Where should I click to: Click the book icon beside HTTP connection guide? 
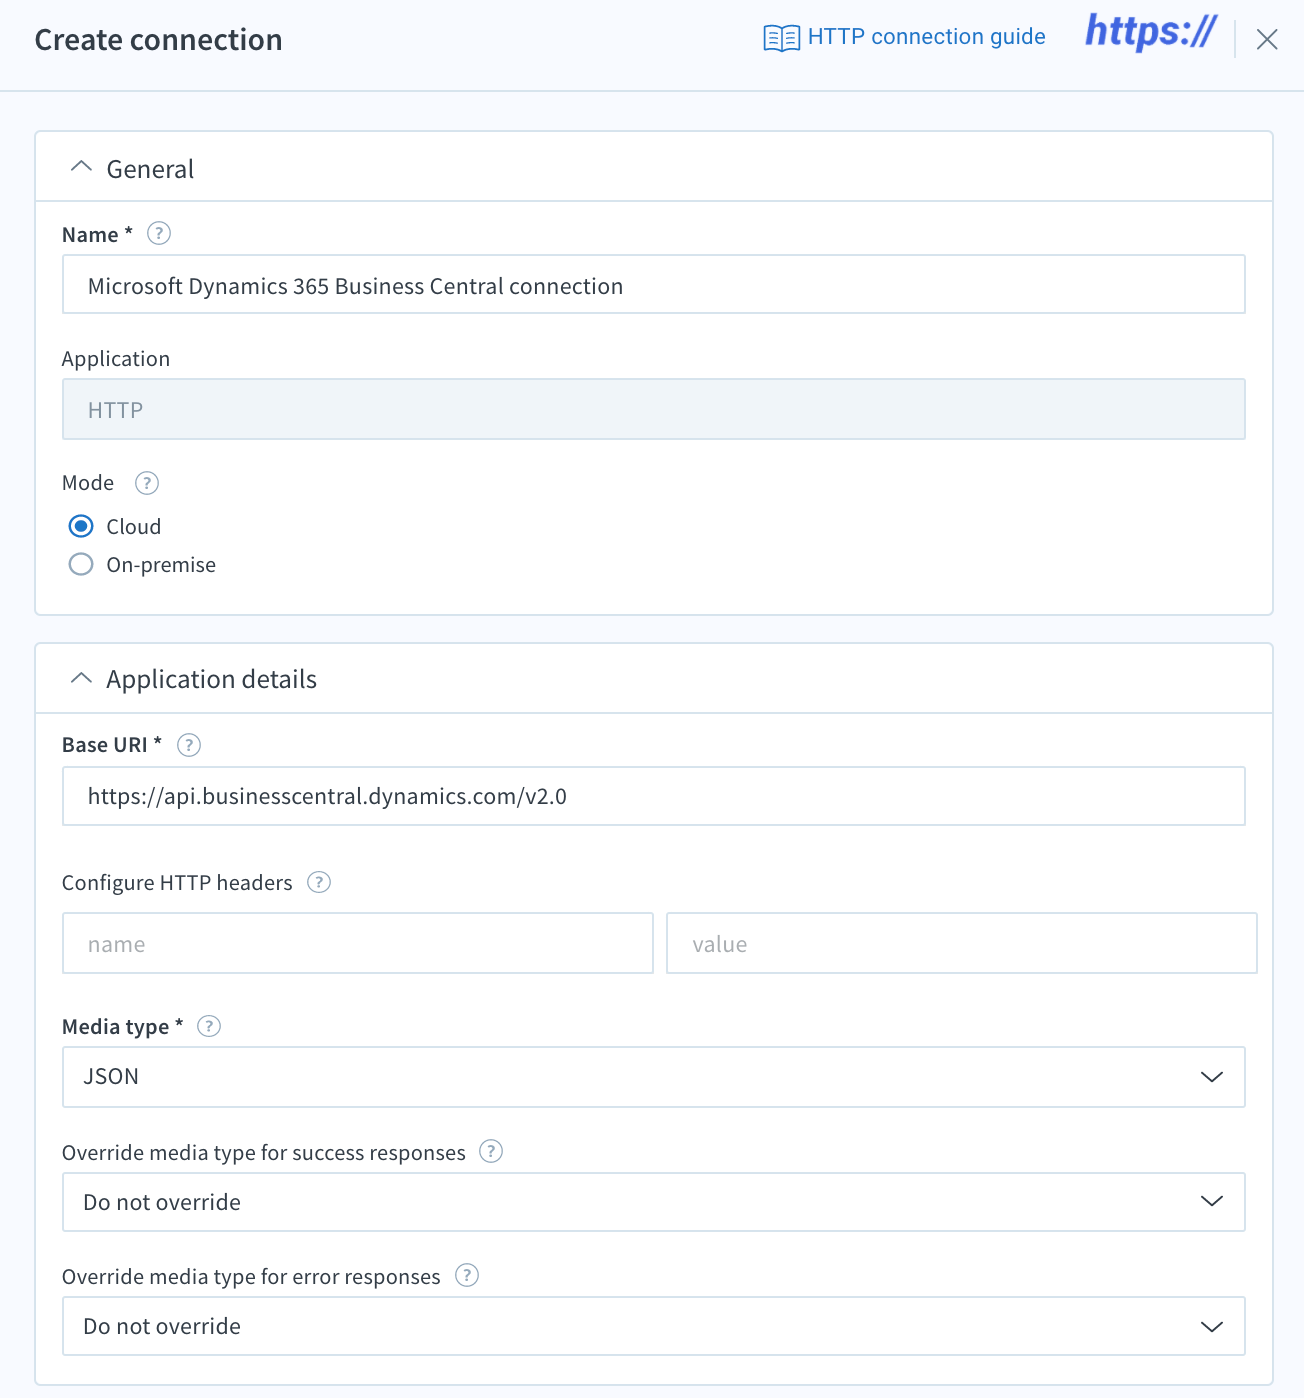click(x=781, y=38)
